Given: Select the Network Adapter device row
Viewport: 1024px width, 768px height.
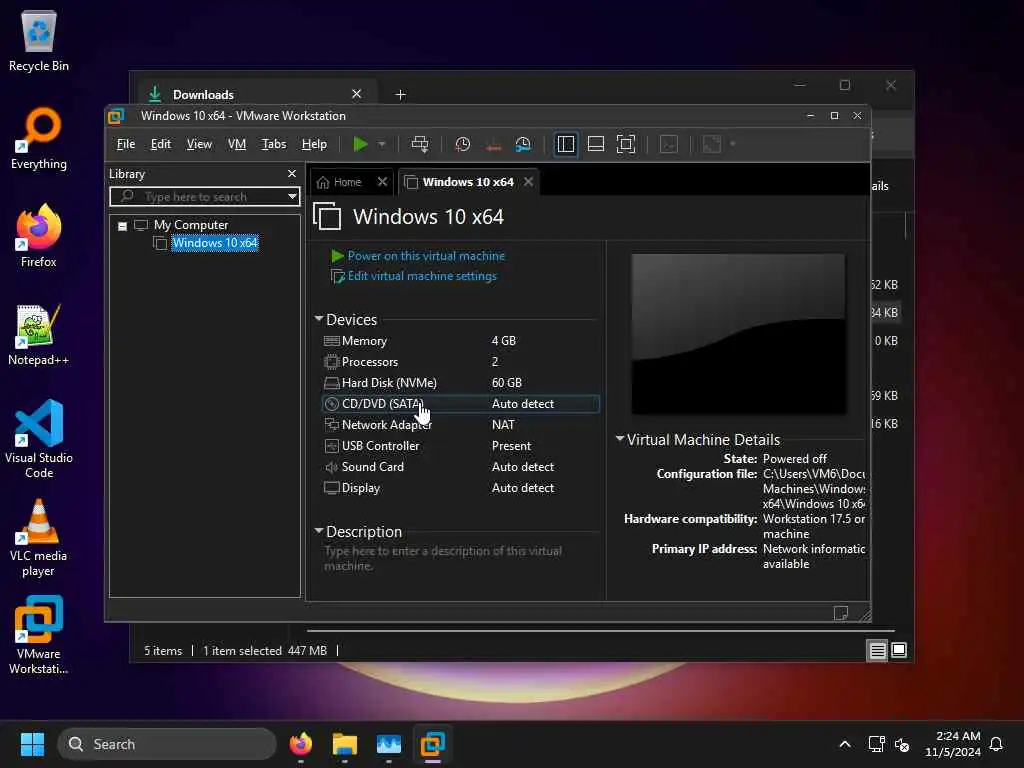Looking at the screenshot, I should tap(460, 424).
